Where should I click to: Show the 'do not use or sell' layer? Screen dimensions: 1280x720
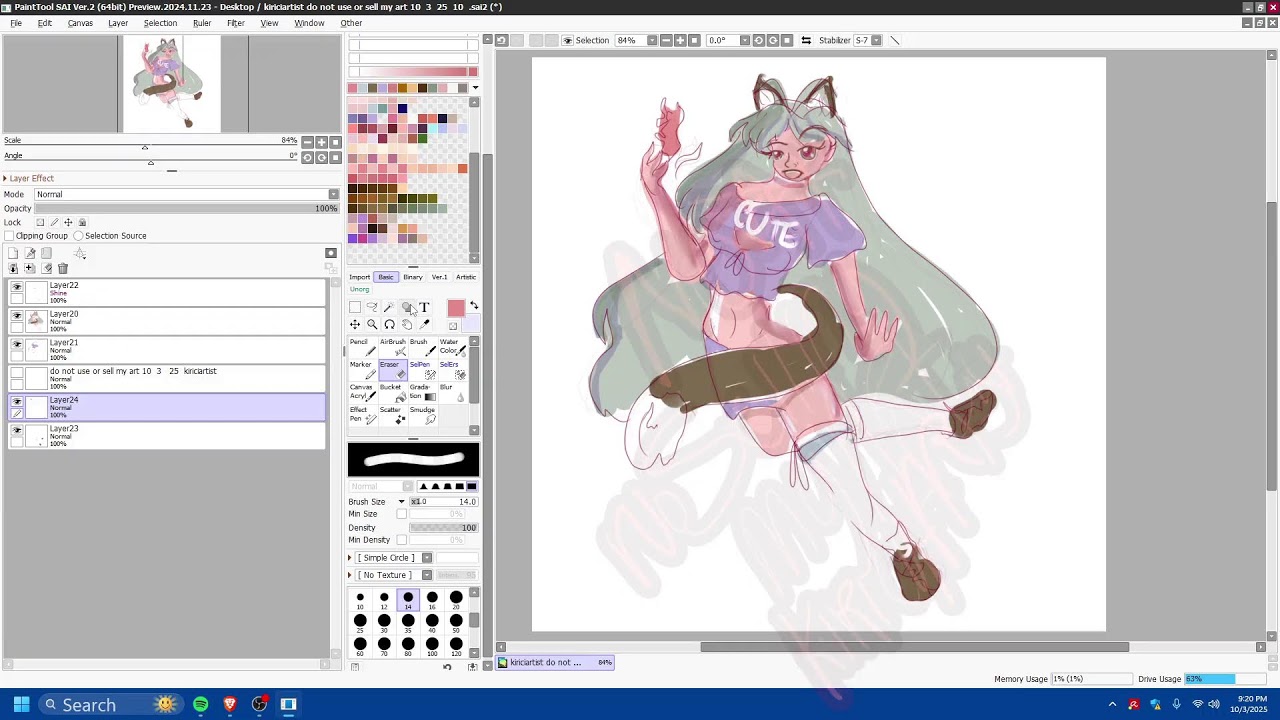[17, 372]
